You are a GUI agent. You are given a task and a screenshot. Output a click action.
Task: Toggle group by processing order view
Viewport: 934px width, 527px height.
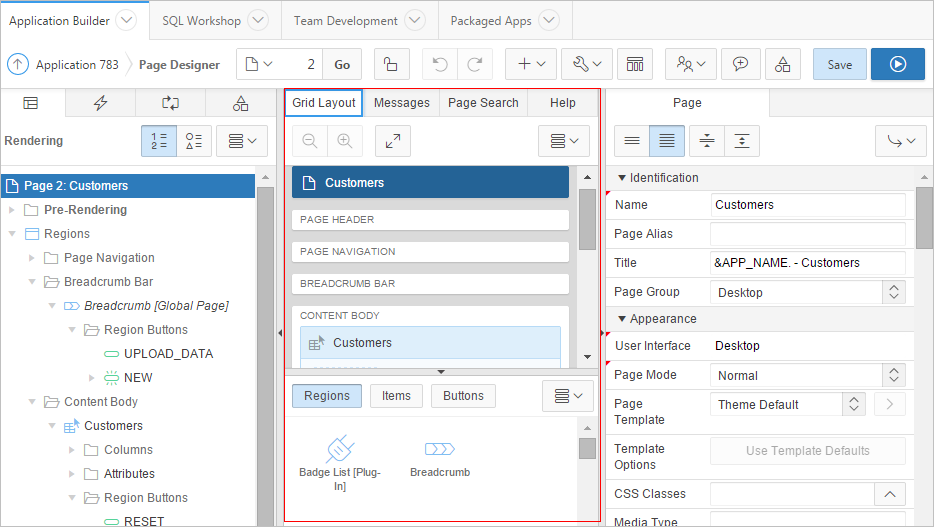click(158, 141)
